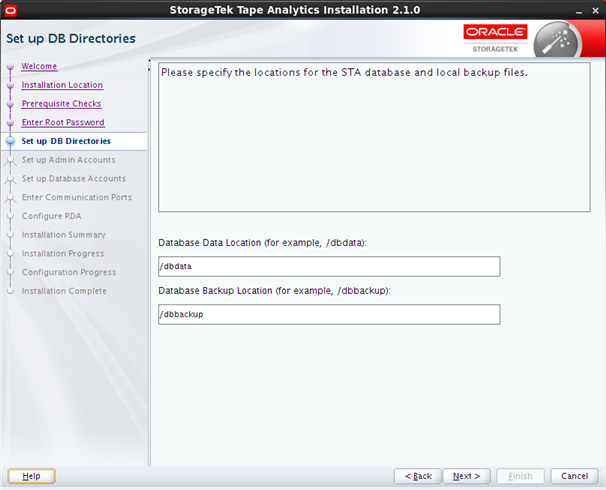Click the Enter Communication Ports step
The image size is (606, 490).
click(x=77, y=197)
